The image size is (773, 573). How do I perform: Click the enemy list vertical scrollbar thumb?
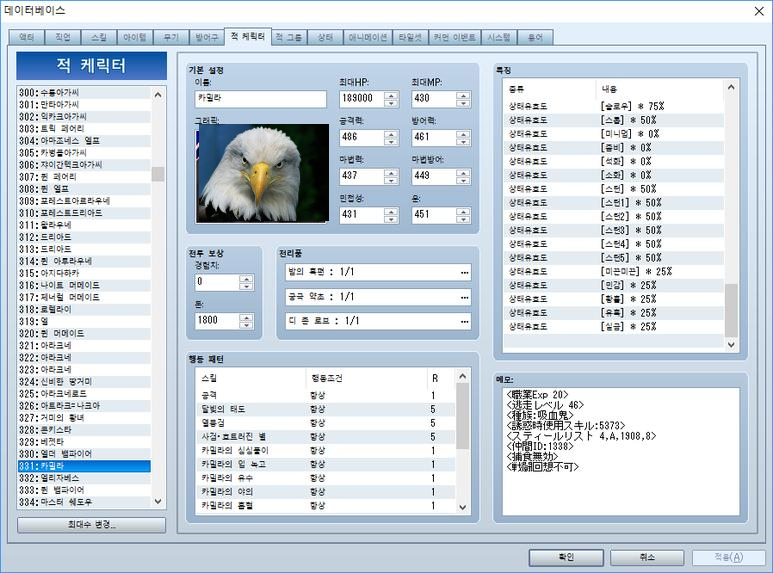158,174
